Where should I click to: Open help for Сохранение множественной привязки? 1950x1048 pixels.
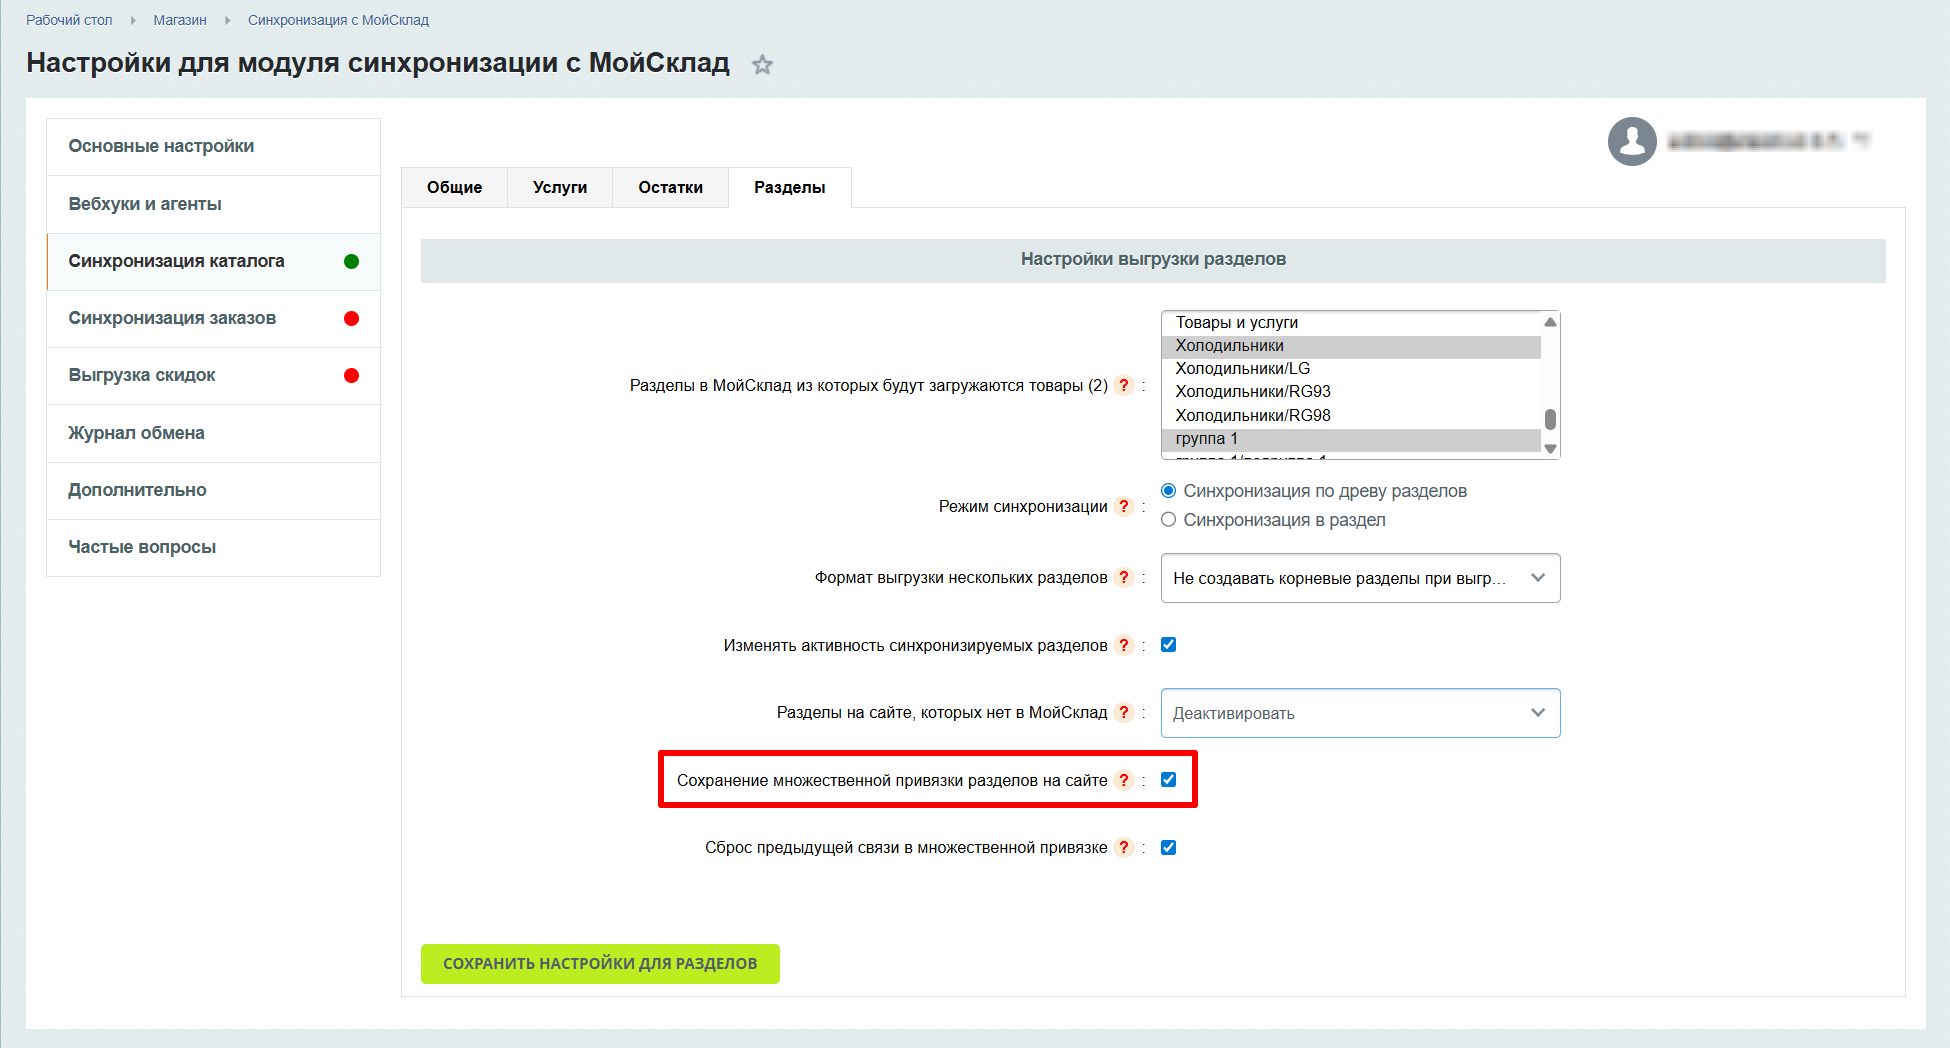(1124, 780)
